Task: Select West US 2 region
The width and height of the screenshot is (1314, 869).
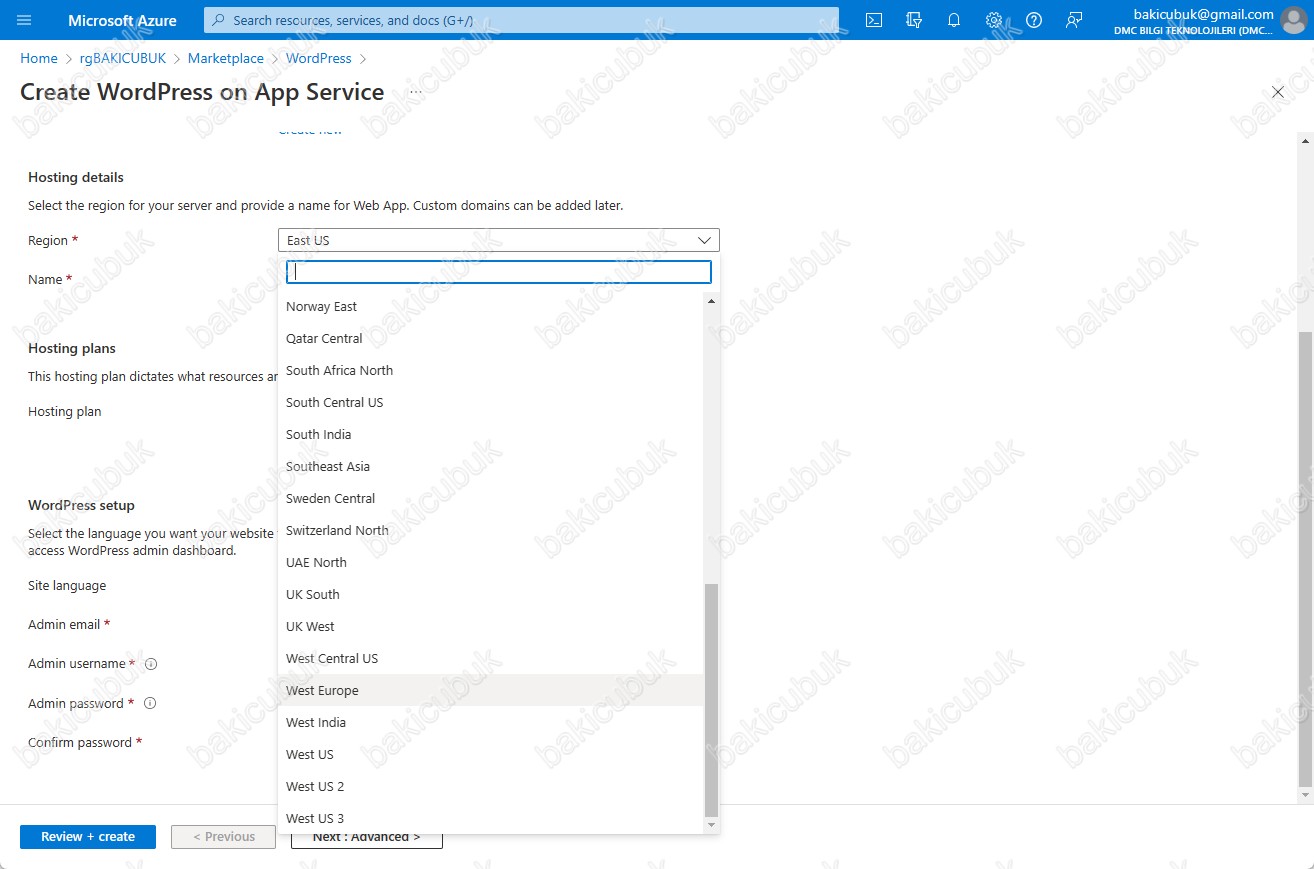Action: 491,786
